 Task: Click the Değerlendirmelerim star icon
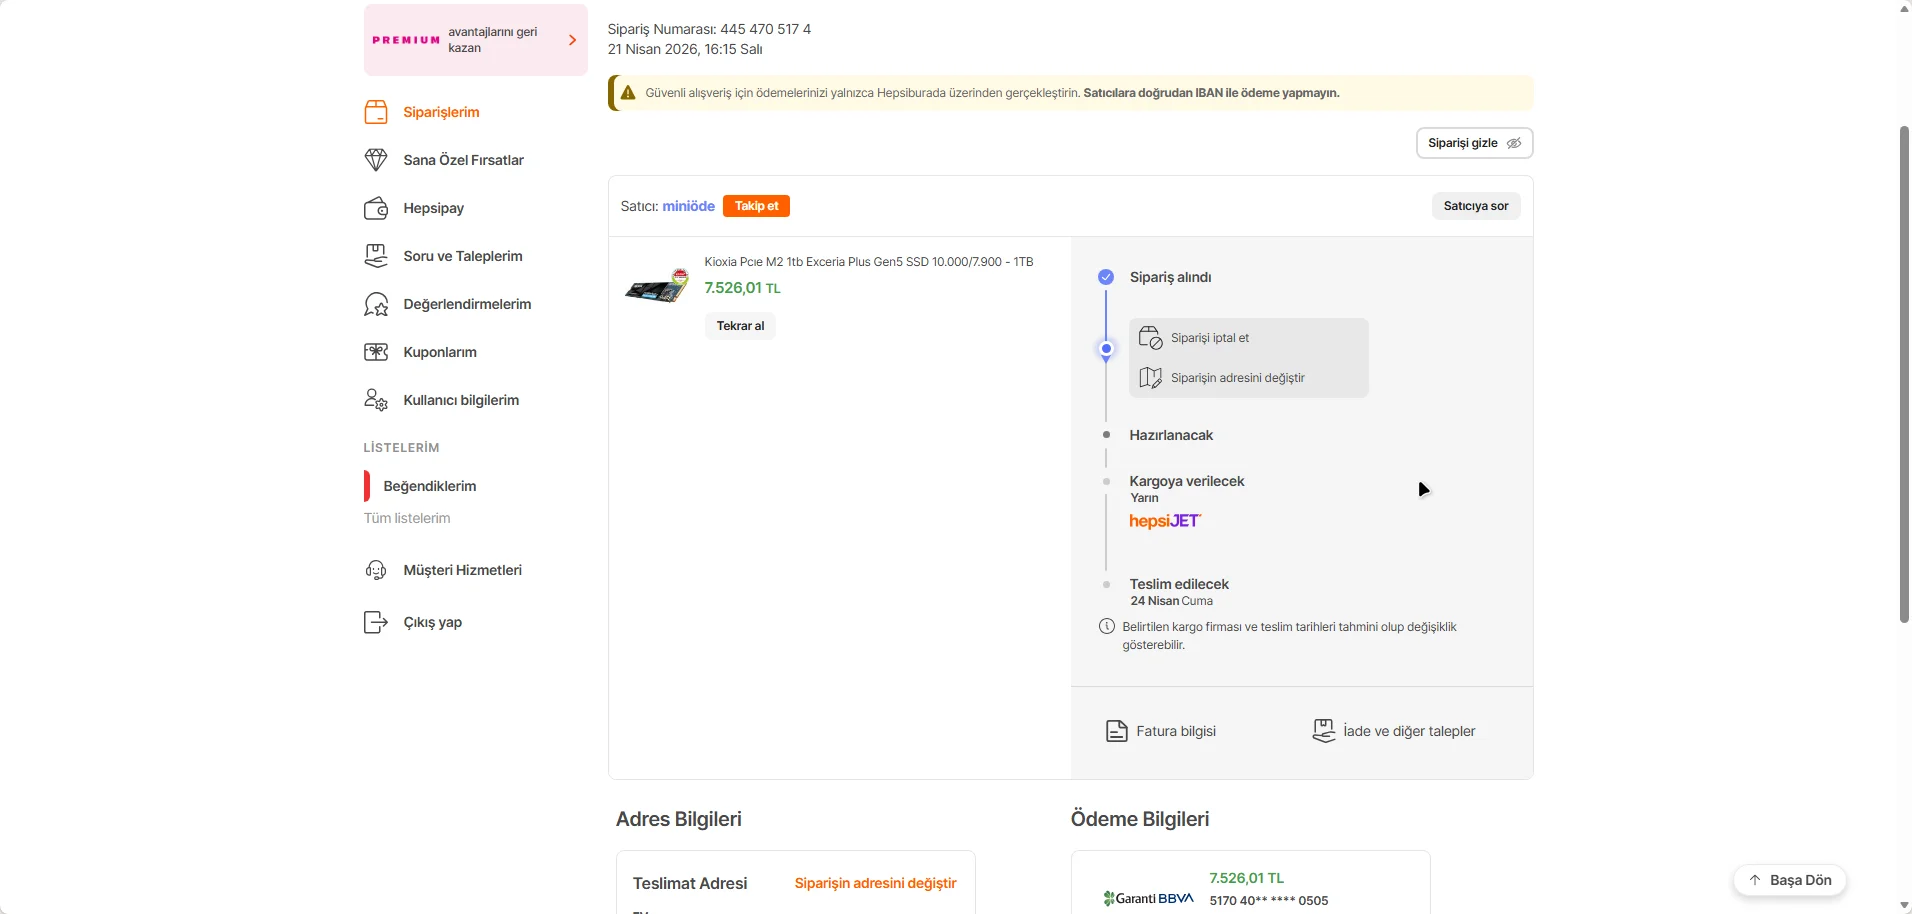tap(376, 304)
